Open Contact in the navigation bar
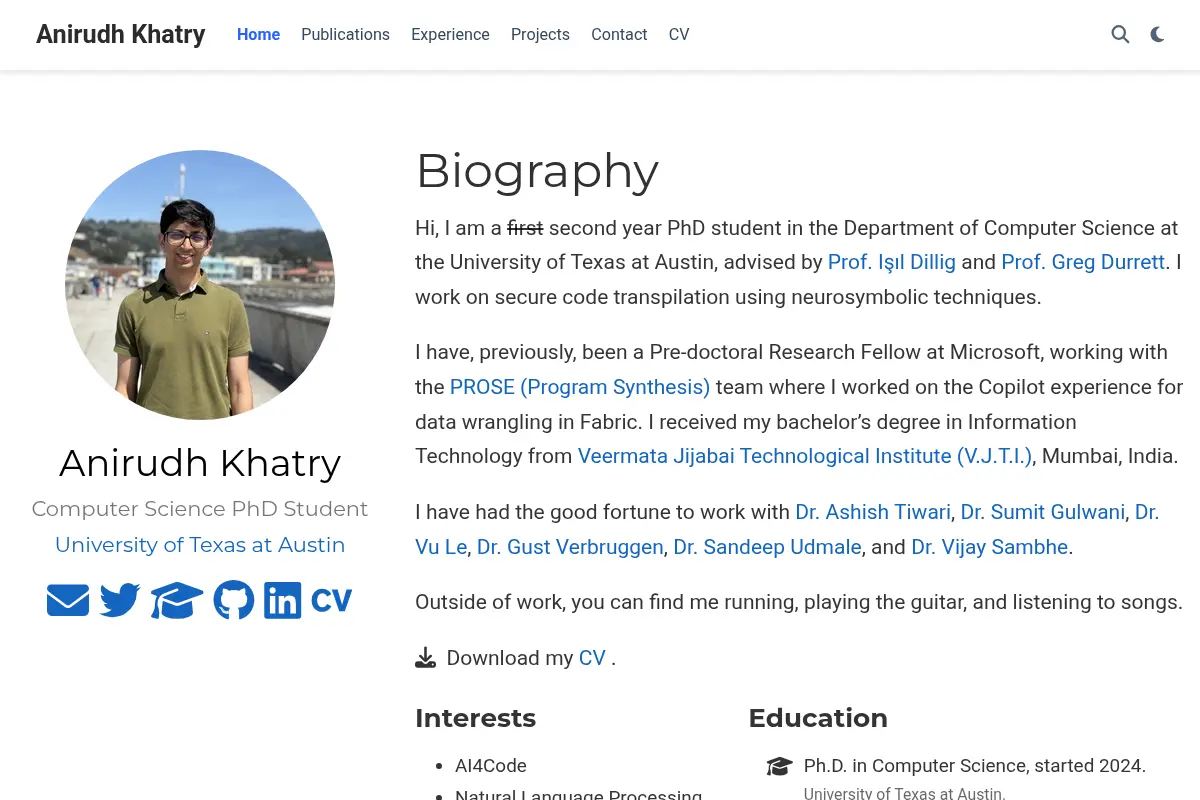This screenshot has height=800, width=1200. point(619,35)
